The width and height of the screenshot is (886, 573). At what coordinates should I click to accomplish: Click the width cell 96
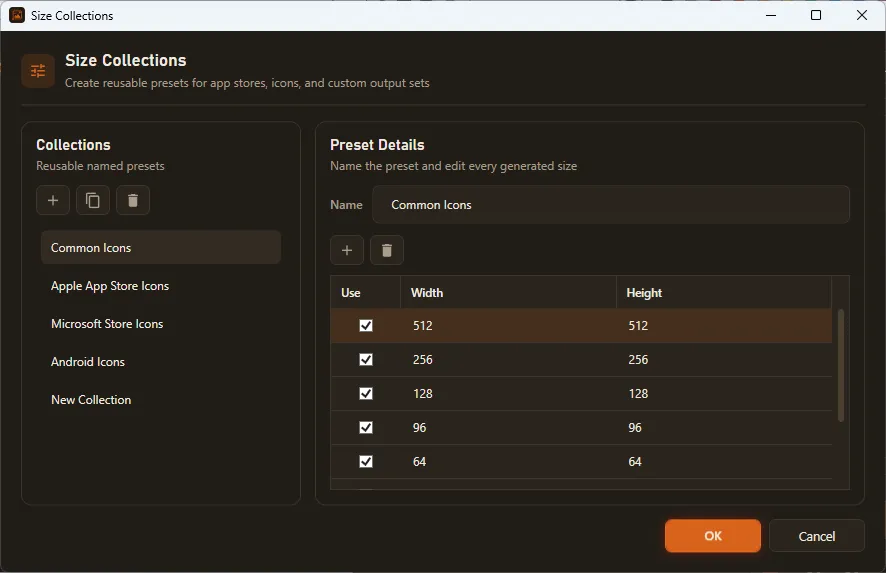click(x=508, y=427)
